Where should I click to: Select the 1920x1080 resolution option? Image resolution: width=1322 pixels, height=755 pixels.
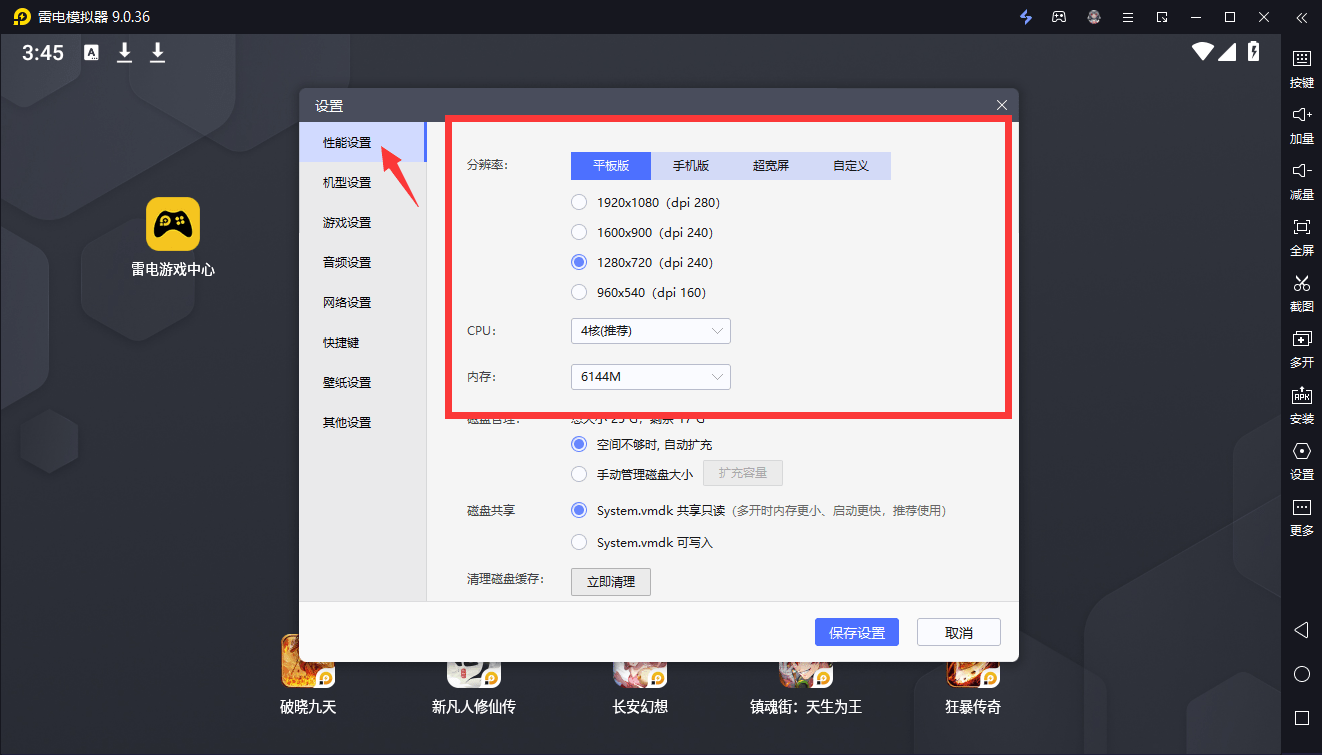click(579, 202)
